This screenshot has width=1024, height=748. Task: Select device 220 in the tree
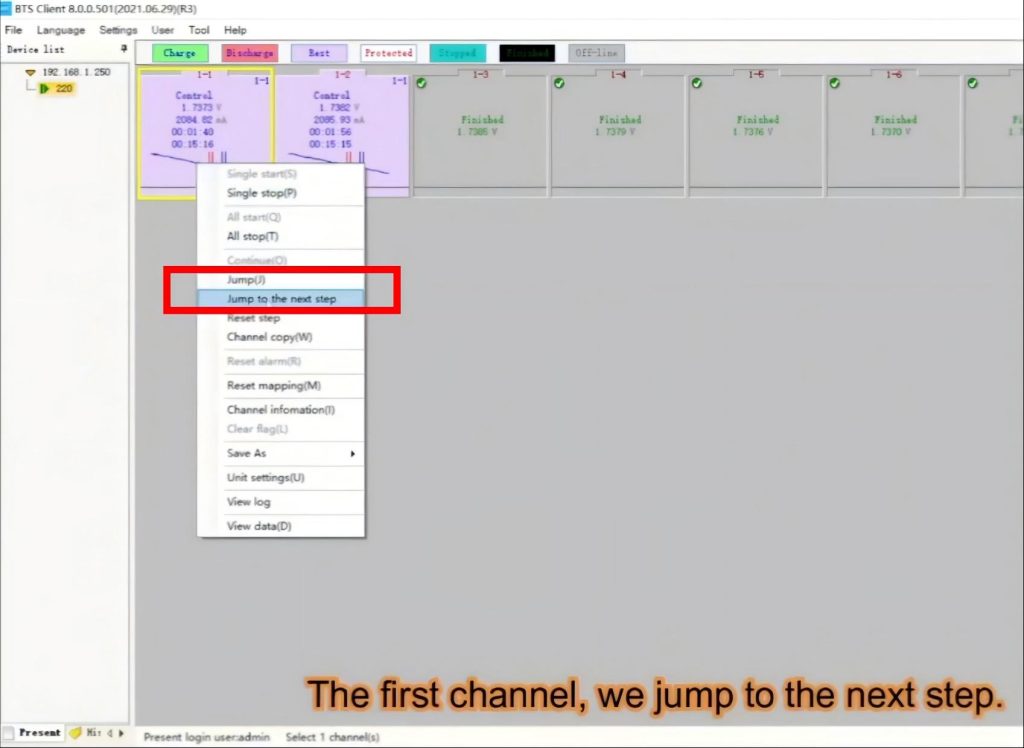(64, 88)
